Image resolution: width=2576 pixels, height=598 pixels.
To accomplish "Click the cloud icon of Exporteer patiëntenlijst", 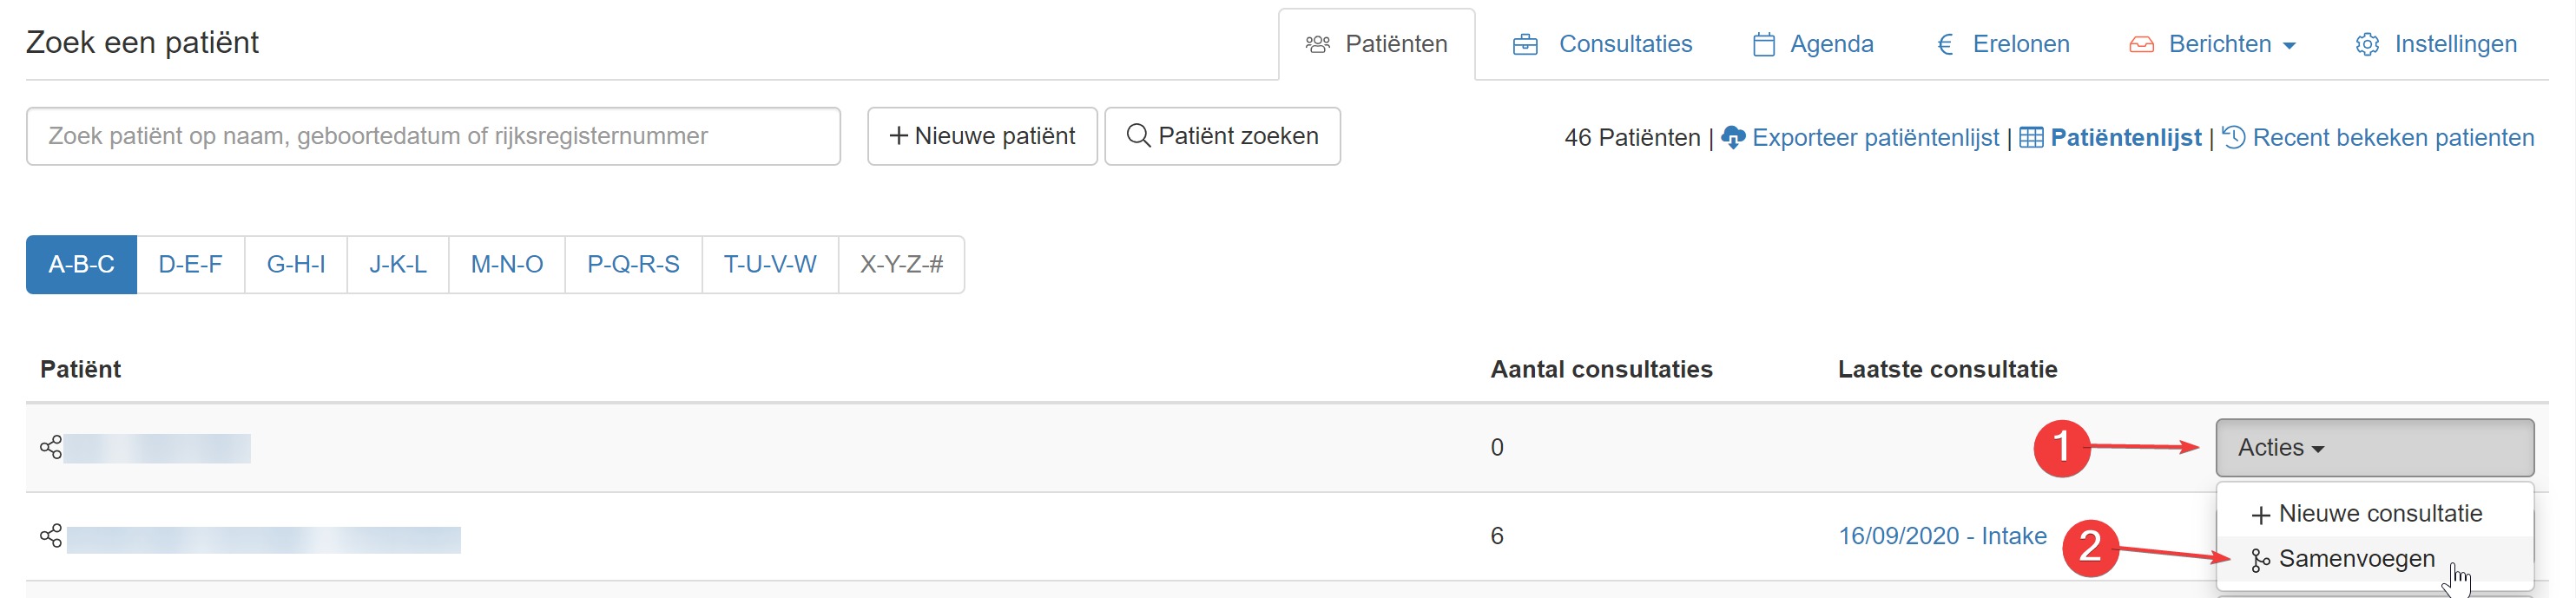I will (1733, 137).
